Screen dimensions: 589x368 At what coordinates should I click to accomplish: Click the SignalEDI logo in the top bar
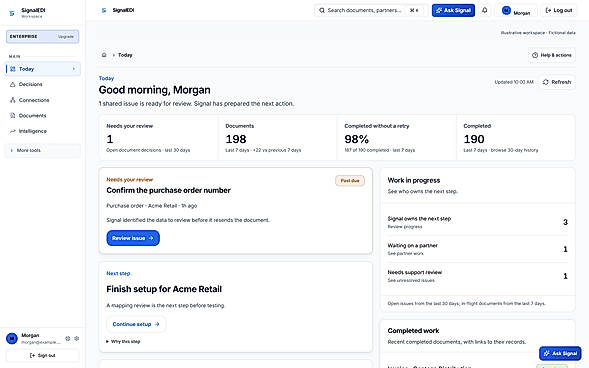point(104,10)
